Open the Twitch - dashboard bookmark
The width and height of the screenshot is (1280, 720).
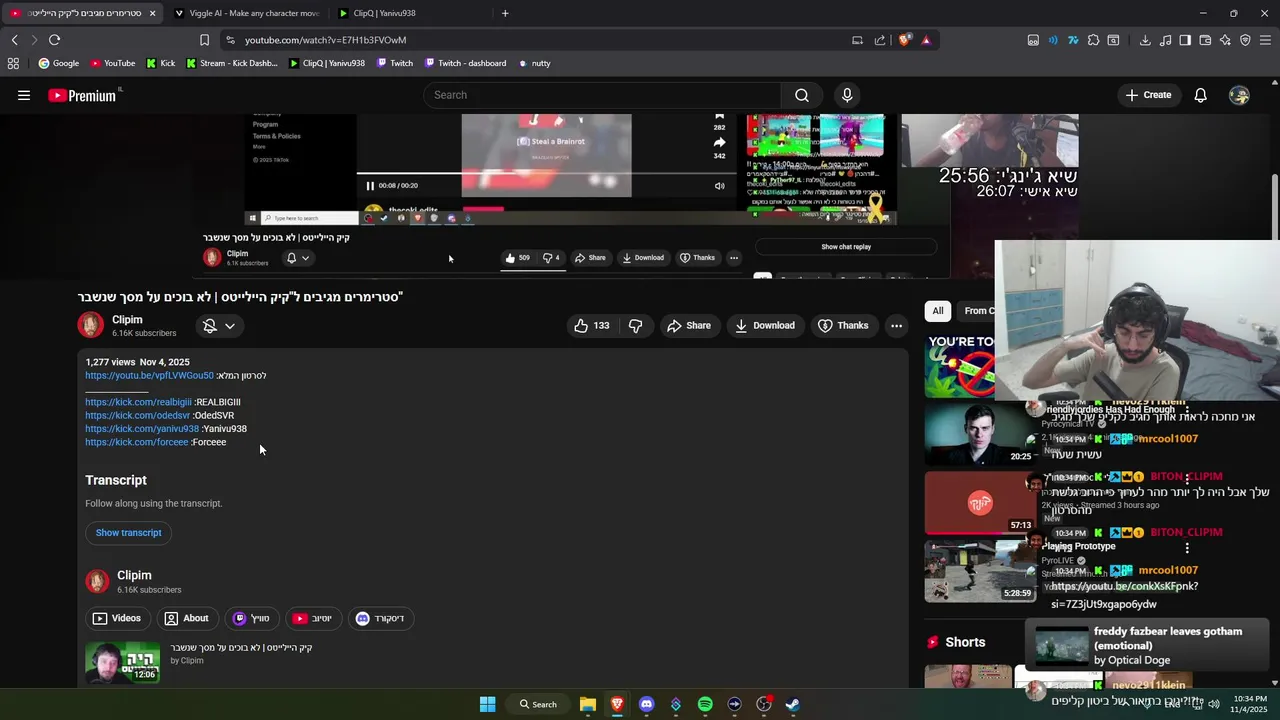point(465,63)
